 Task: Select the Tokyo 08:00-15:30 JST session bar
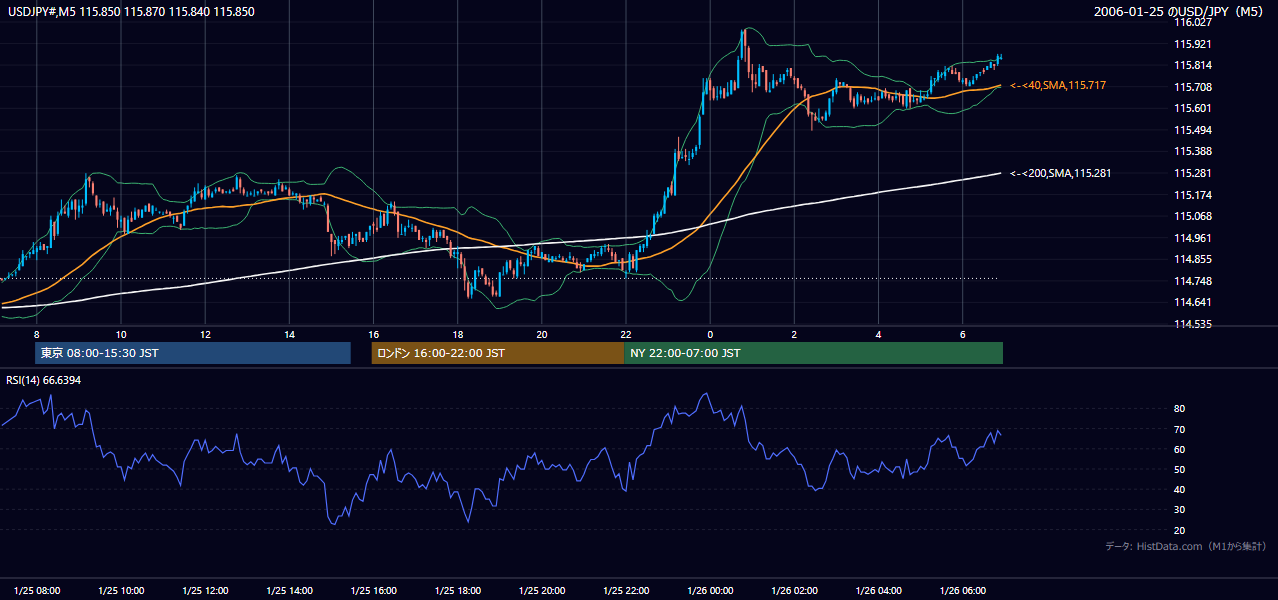click(x=193, y=353)
